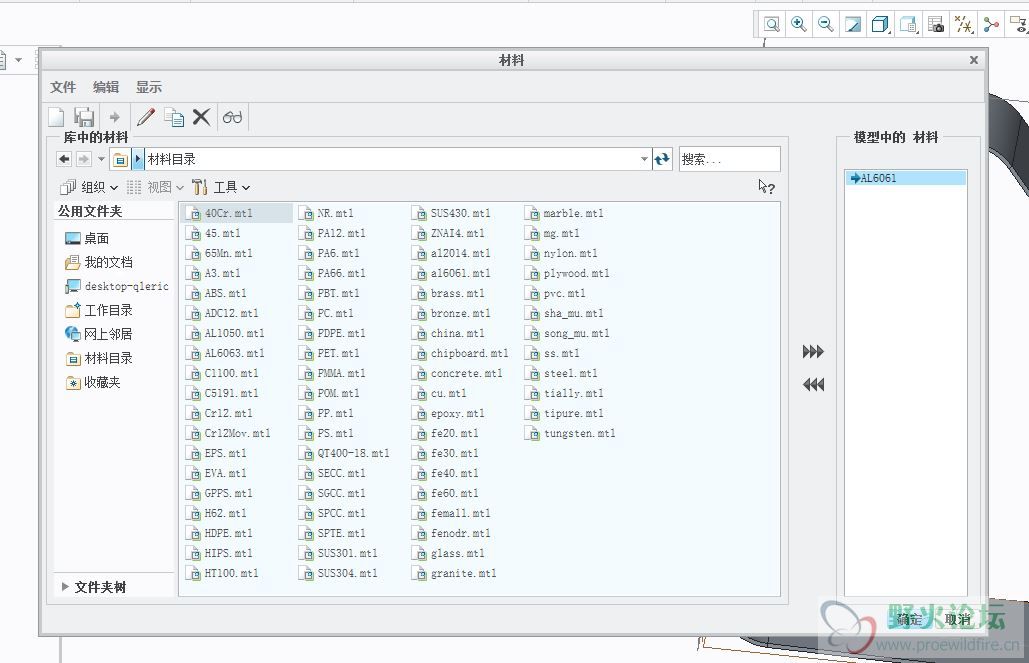The height and width of the screenshot is (663, 1029).
Task: Click the glasses show material icon
Action: (x=233, y=117)
